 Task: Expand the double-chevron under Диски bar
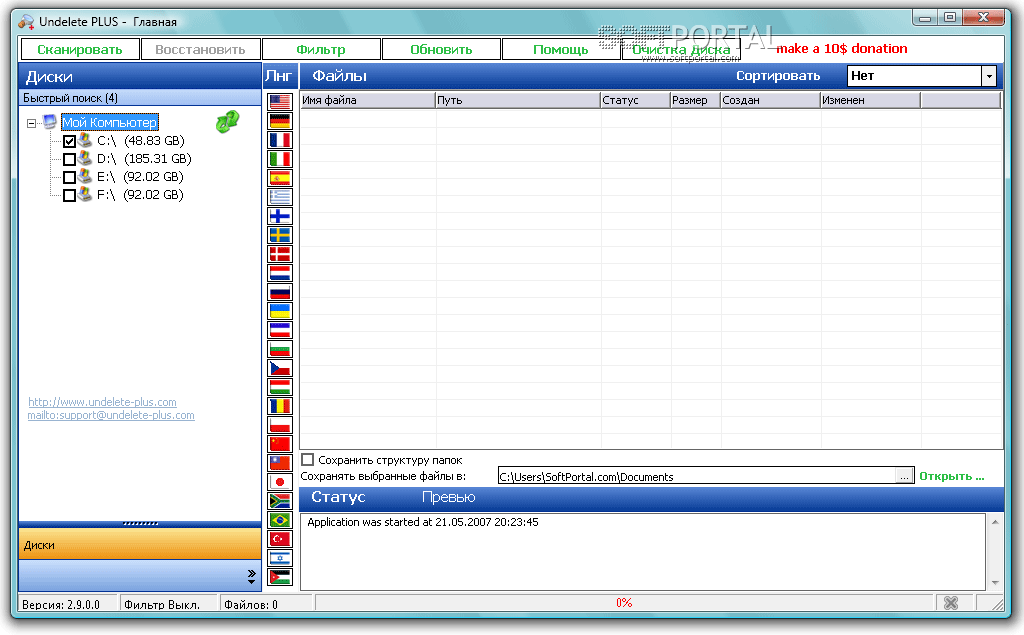pyautogui.click(x=251, y=576)
